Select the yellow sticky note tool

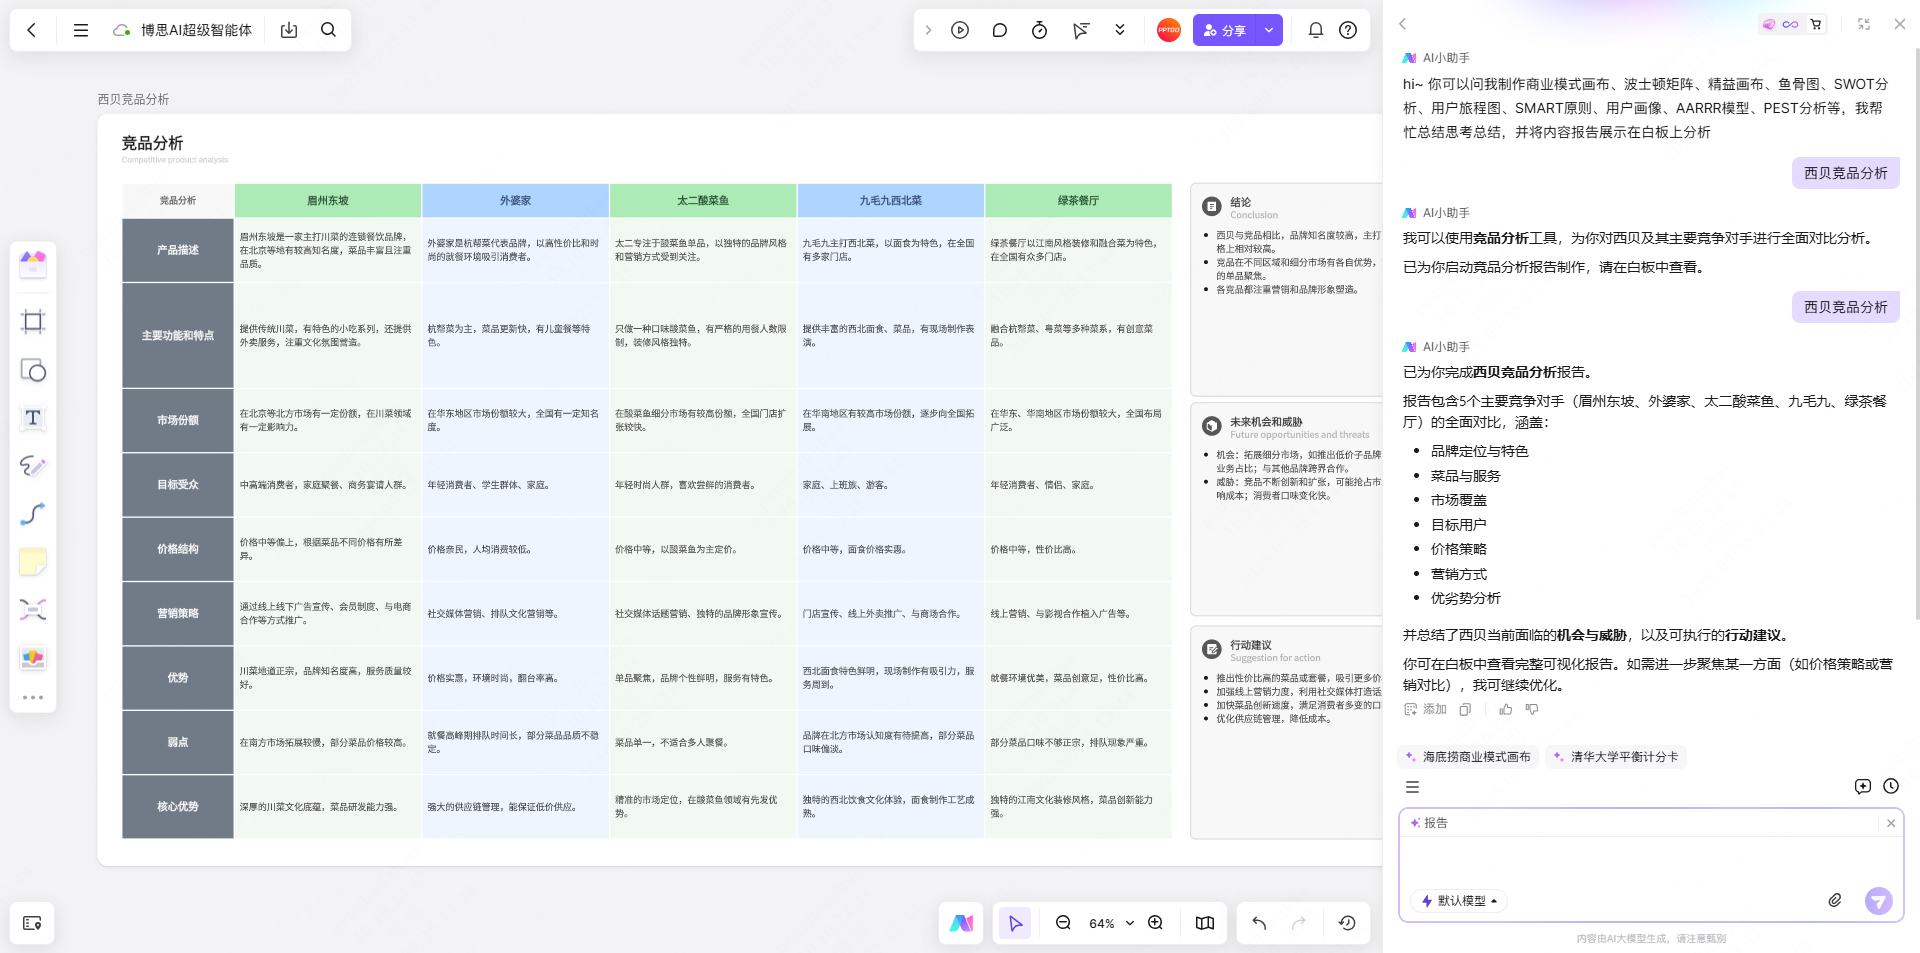[x=33, y=562]
